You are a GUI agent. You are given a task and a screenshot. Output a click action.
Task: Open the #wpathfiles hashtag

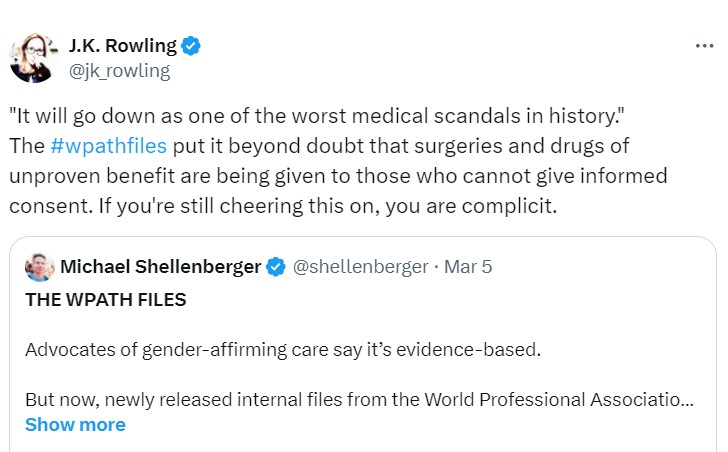(x=108, y=145)
